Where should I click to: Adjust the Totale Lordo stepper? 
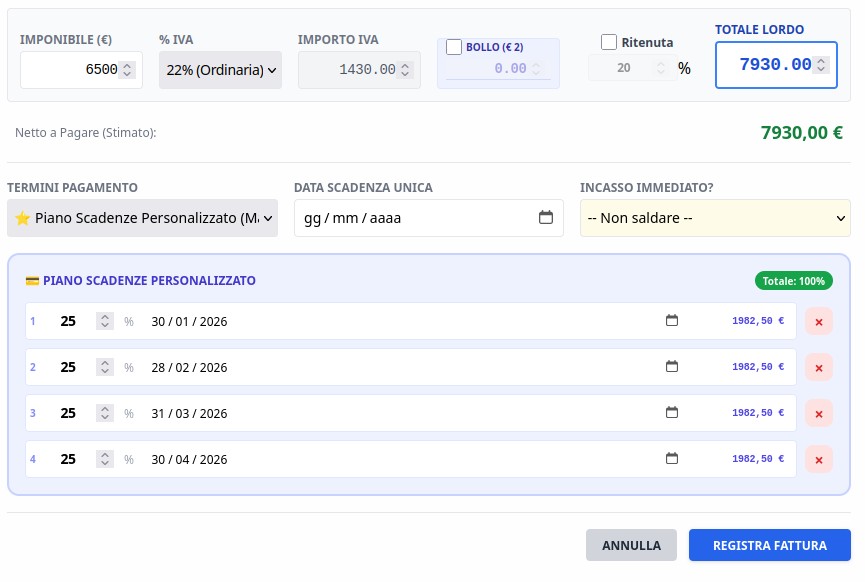click(821, 65)
